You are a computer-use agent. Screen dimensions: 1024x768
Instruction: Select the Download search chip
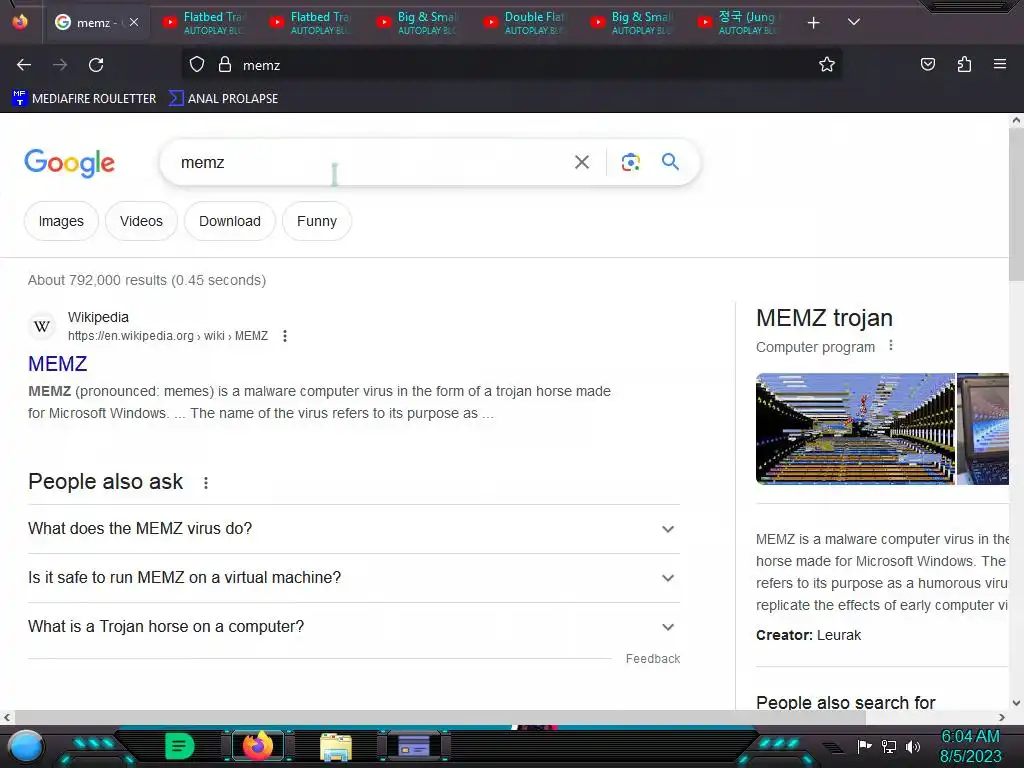[x=230, y=221]
